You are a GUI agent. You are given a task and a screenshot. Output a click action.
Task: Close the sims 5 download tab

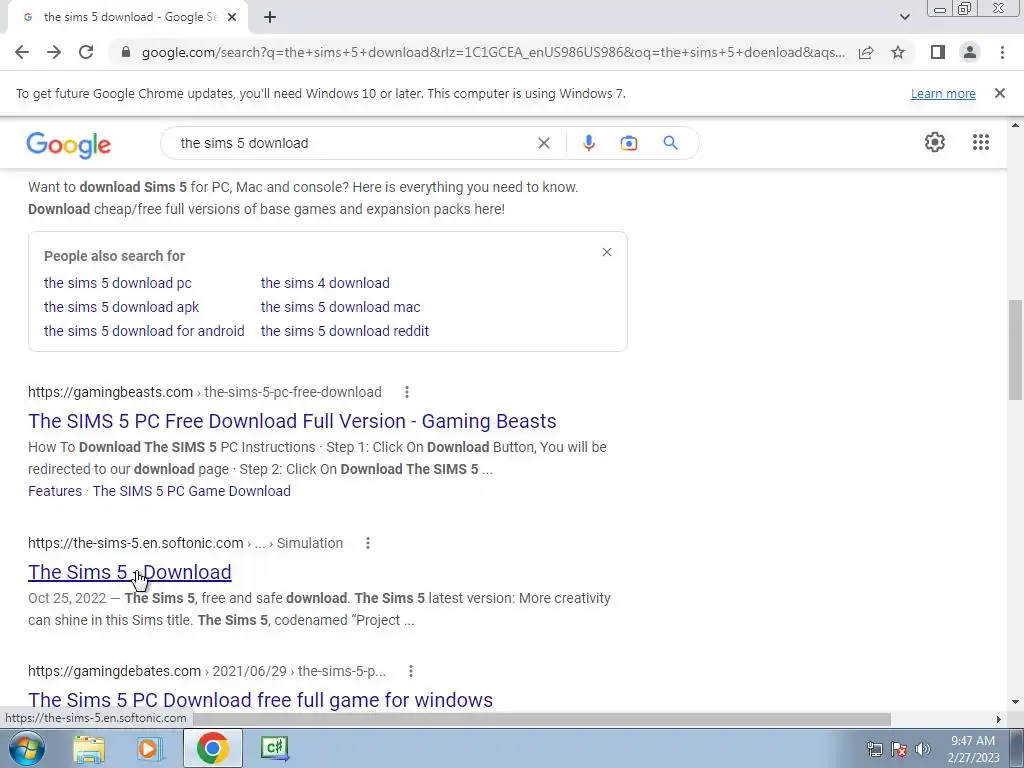(232, 18)
